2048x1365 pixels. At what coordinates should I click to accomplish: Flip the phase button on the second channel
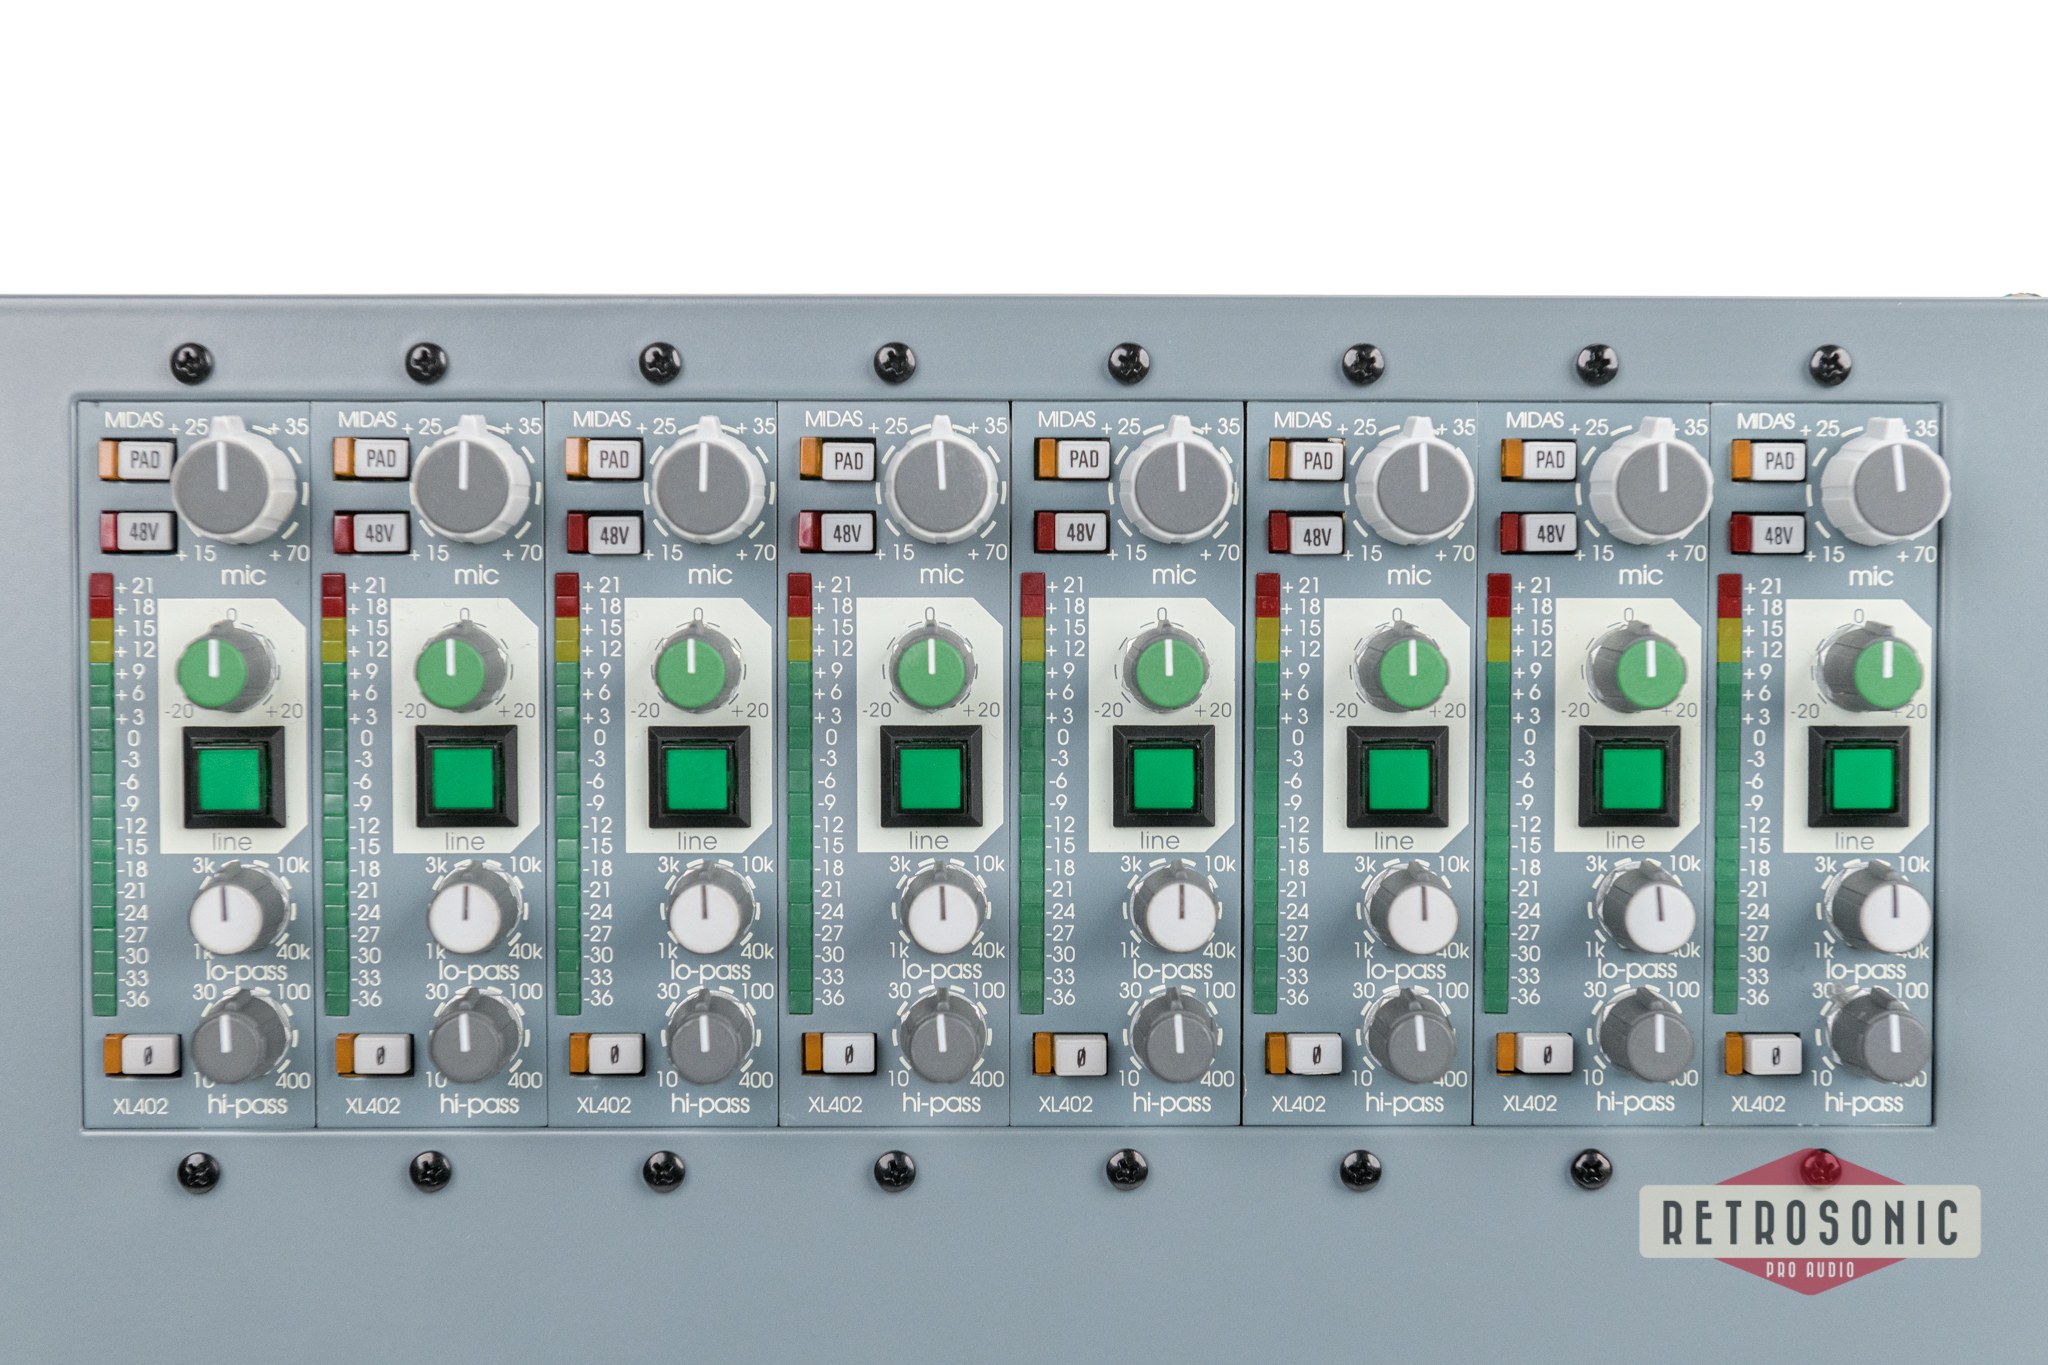[x=375, y=1053]
